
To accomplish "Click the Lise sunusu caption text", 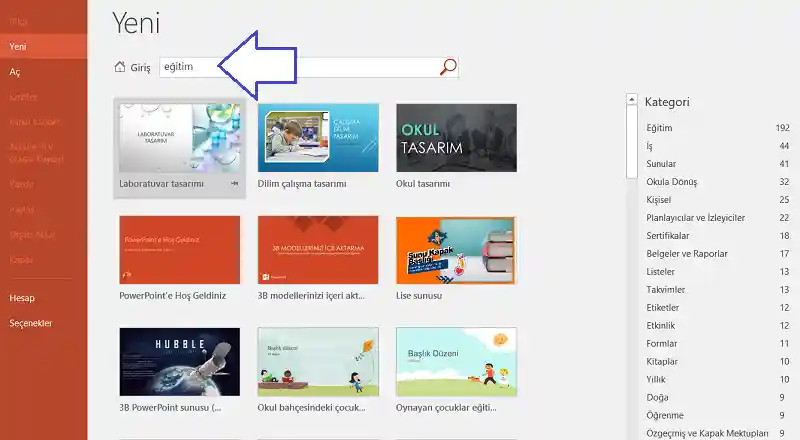I will click(419, 296).
